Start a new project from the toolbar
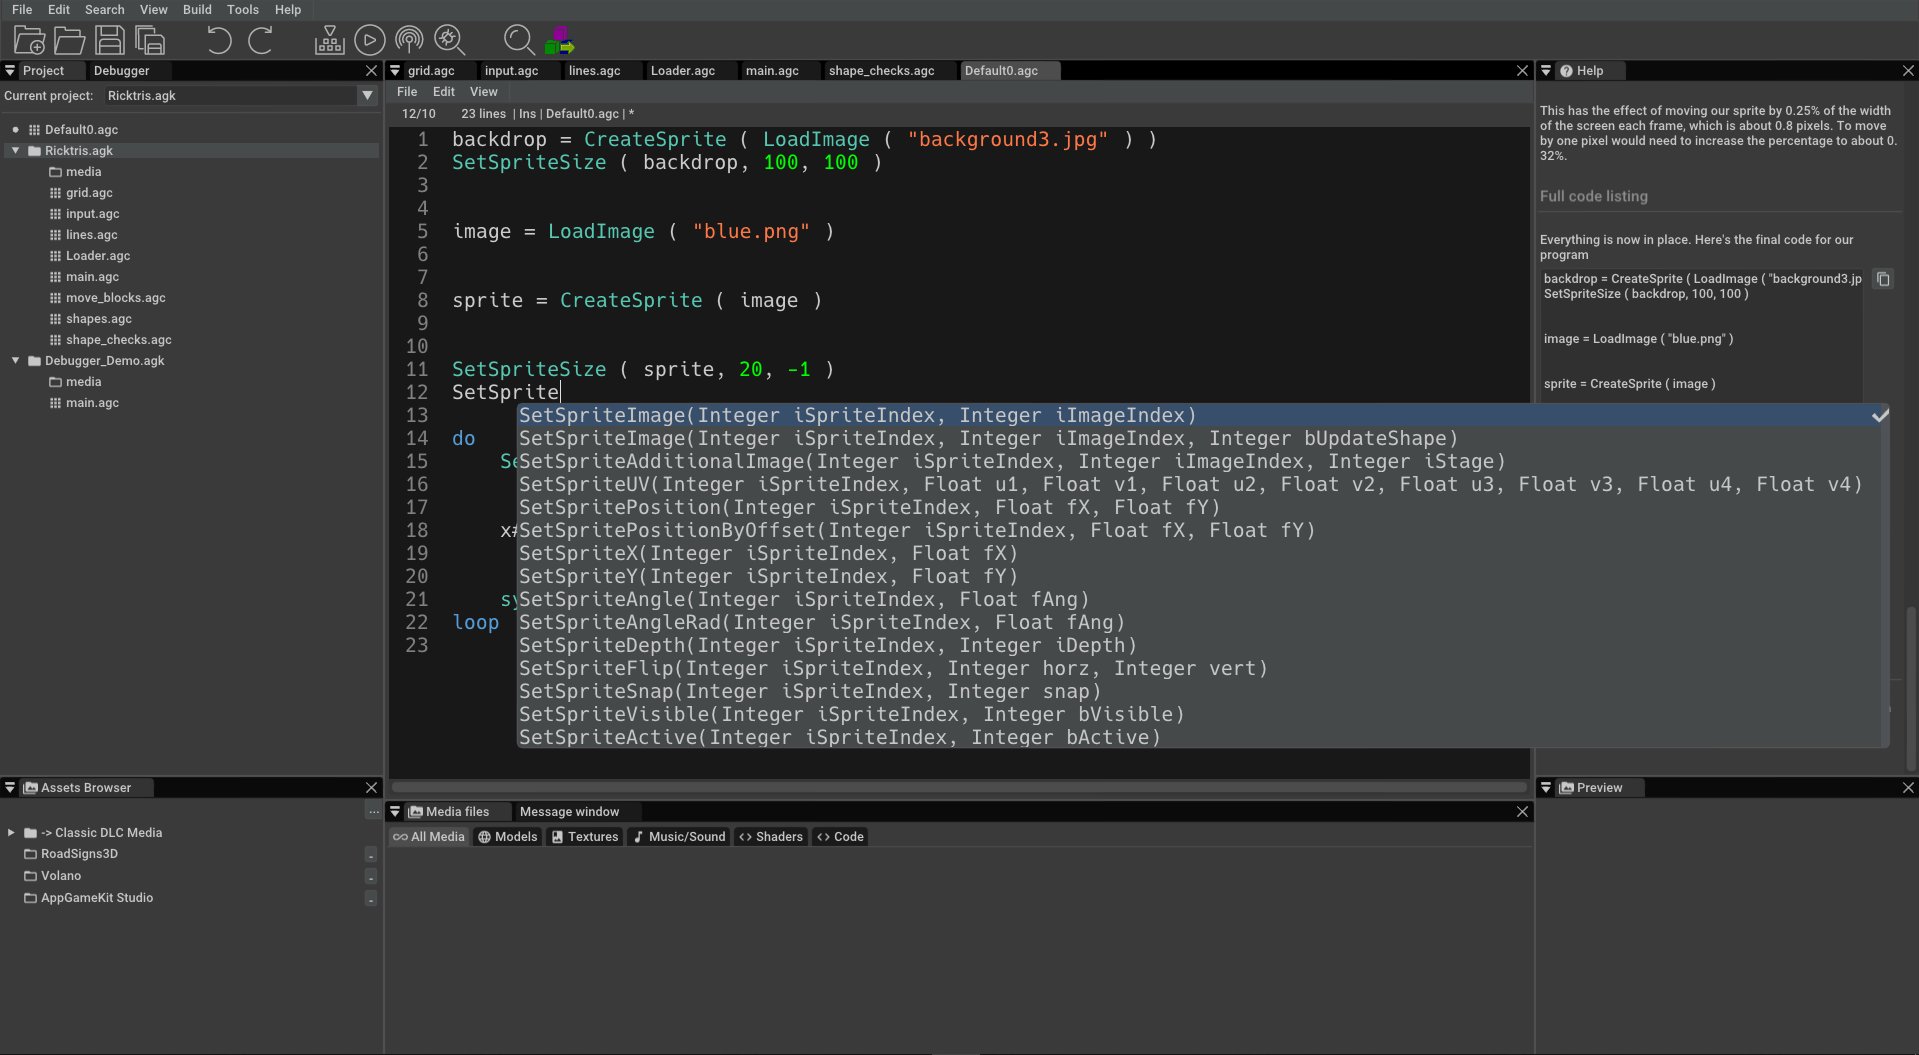Screen dimensions: 1919x1055 (28, 40)
